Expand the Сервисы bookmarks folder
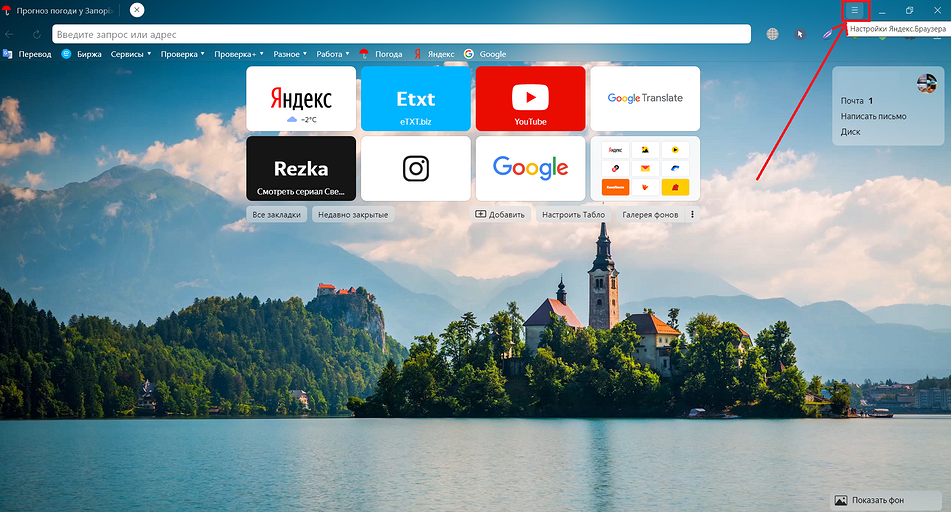This screenshot has height=512, width=951. pyautogui.click(x=131, y=54)
